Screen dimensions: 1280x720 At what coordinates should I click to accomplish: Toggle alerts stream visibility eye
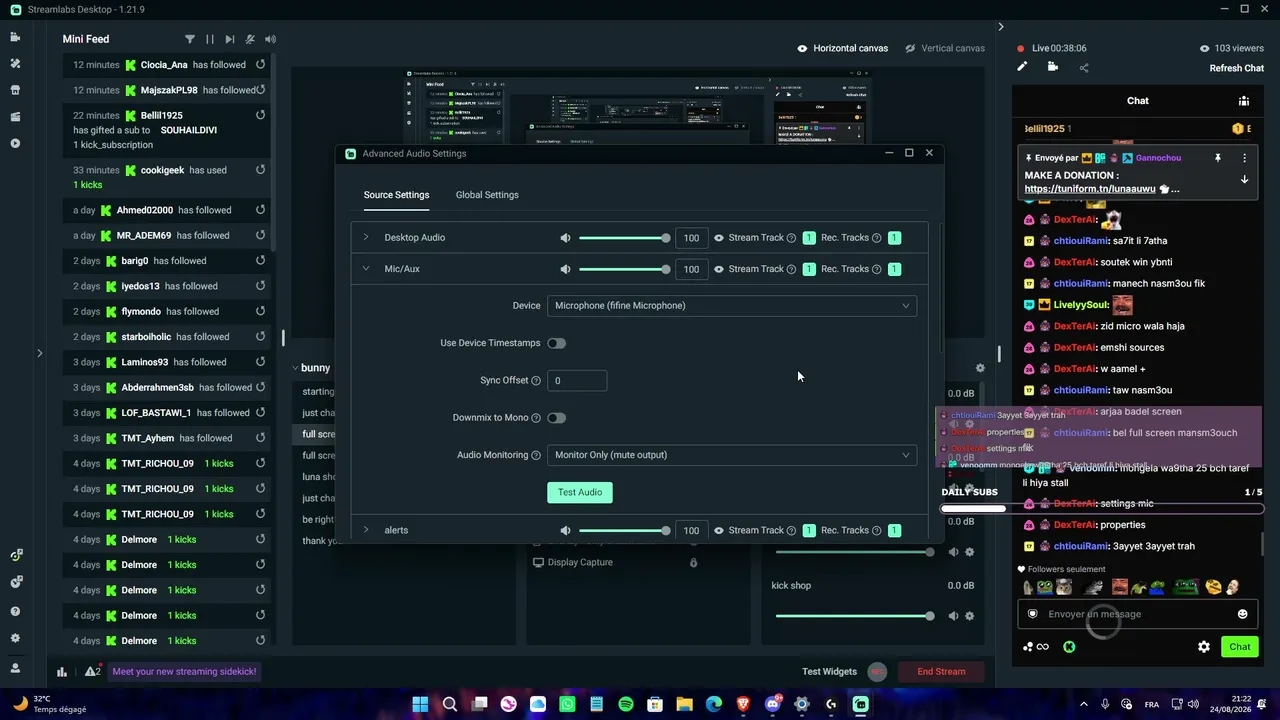point(718,531)
